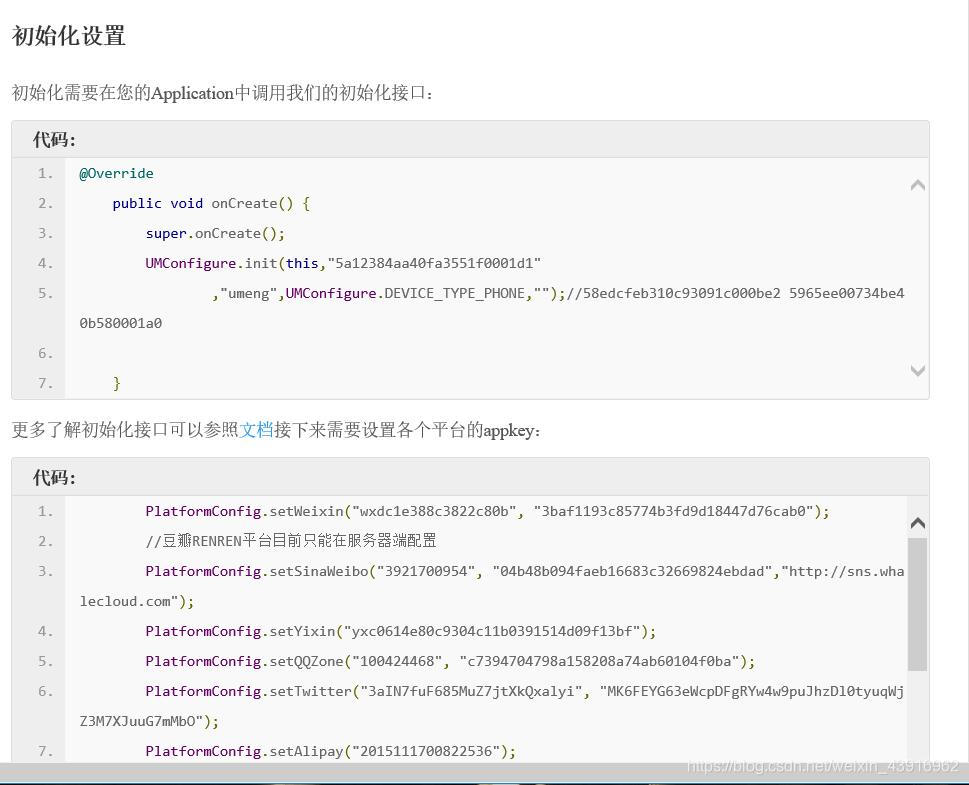Click the sentence mentioning 各个平台的appkey
The image size is (969, 785).
point(276,430)
